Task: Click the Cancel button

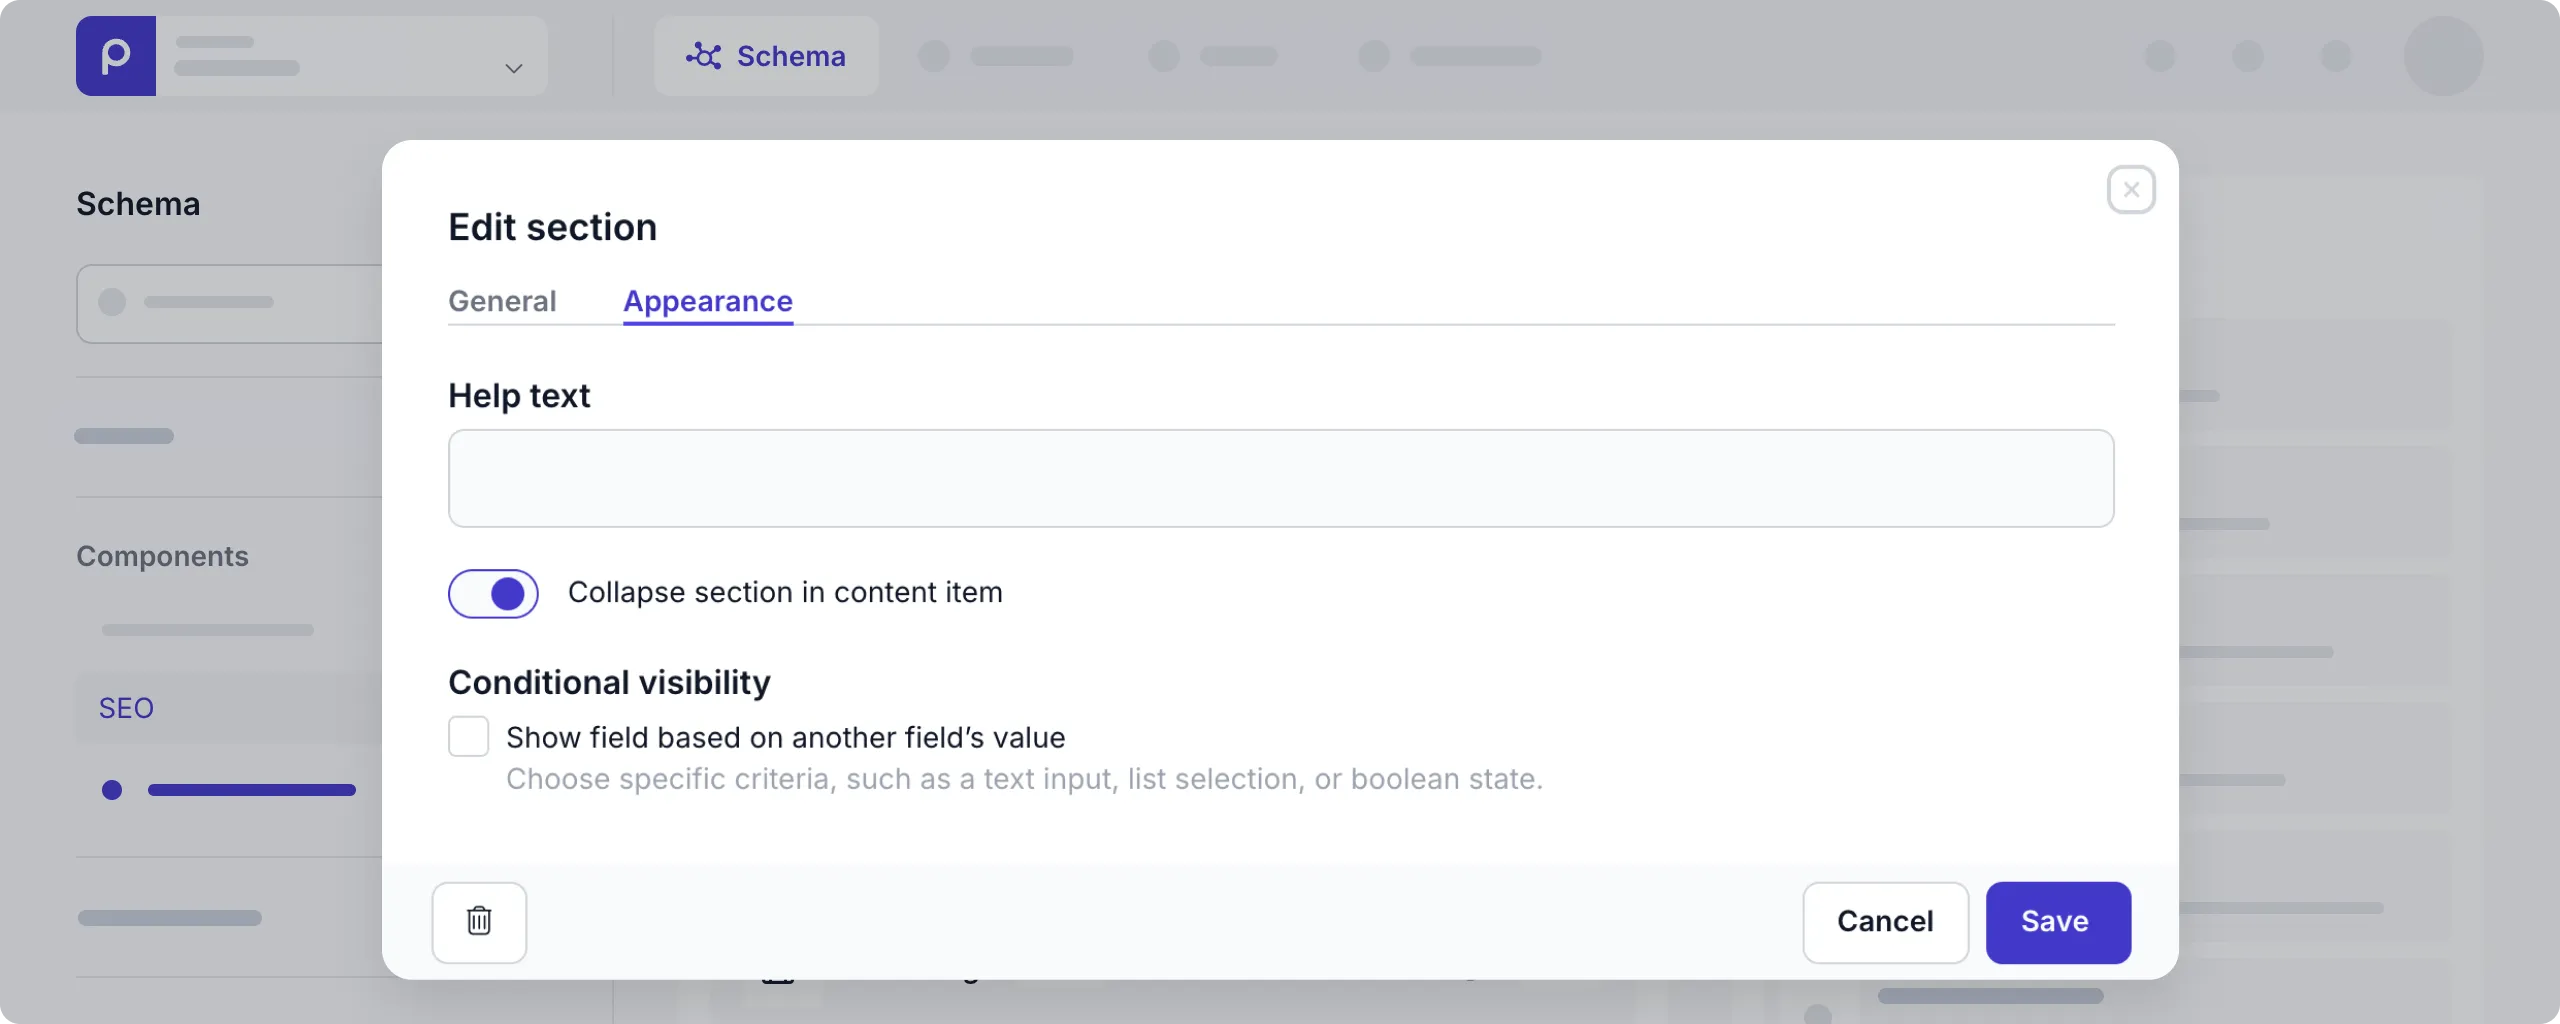Action: pyautogui.click(x=1885, y=921)
